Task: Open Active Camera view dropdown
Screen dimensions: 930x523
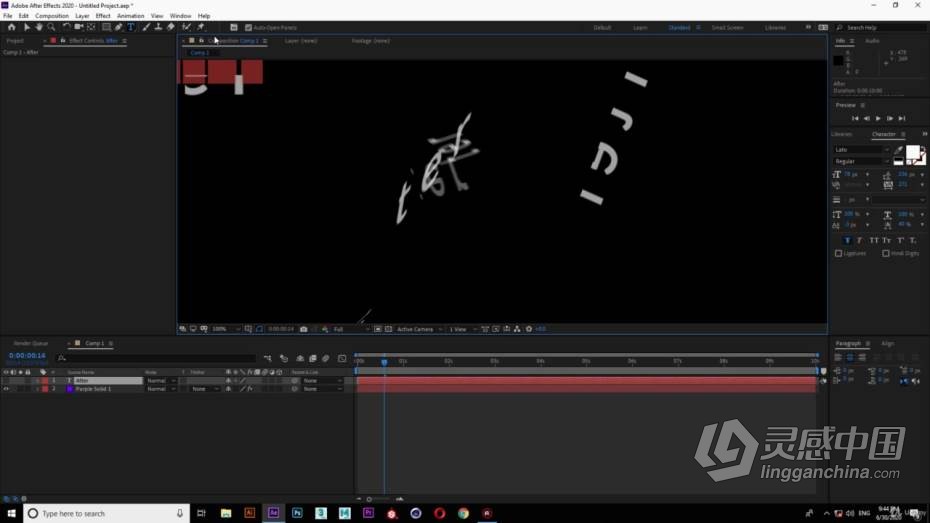Action: [x=419, y=329]
